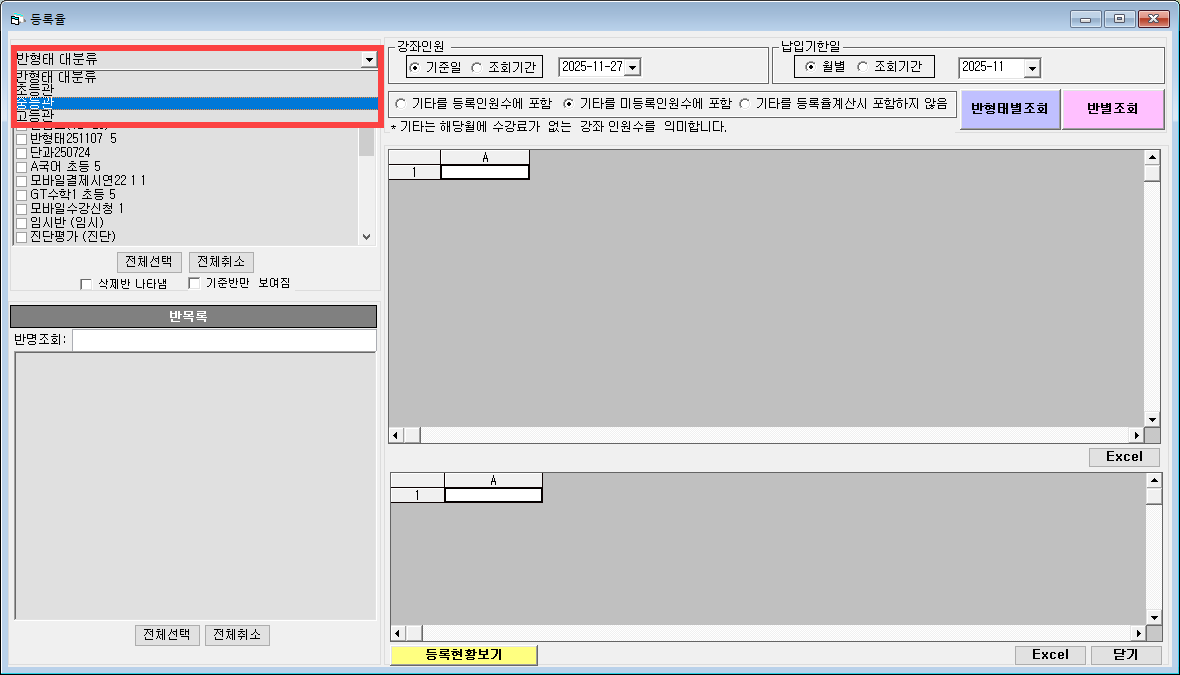This screenshot has height=675, width=1180.
Task: Enable the 기준반만 보여짐 checkbox
Action: point(195,284)
